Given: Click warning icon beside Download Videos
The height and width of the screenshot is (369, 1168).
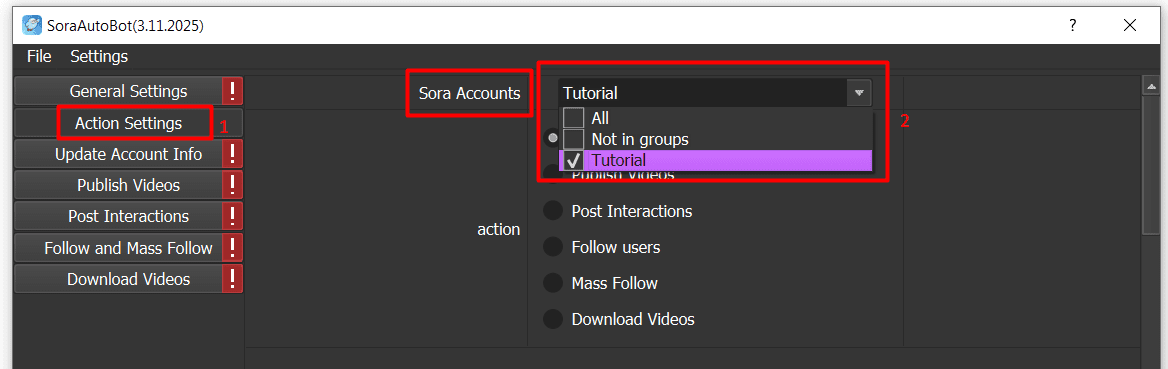Looking at the screenshot, I should (232, 279).
